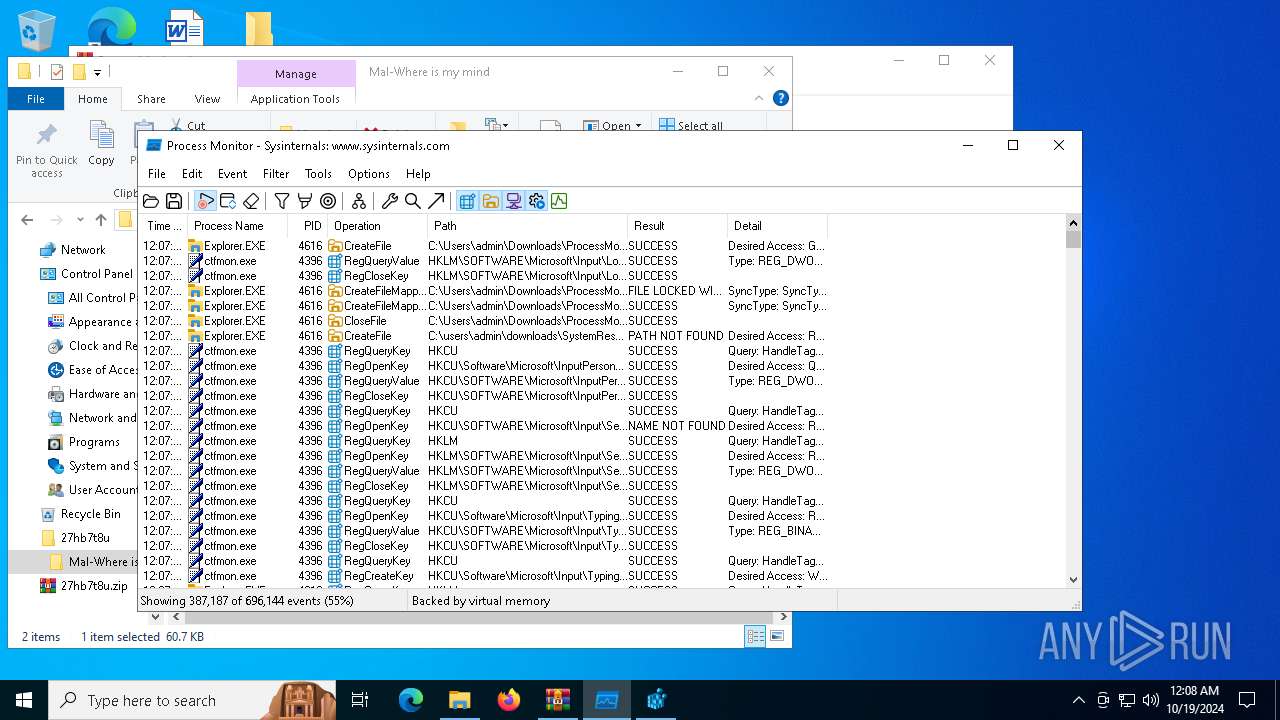This screenshot has height=720, width=1280.
Task: Toggle event capture in Process Monitor
Action: pyautogui.click(x=206, y=201)
